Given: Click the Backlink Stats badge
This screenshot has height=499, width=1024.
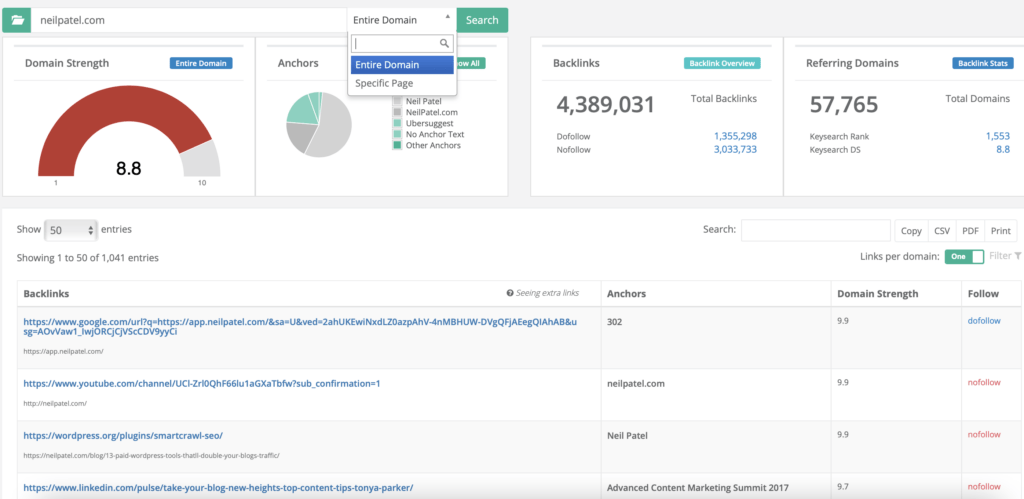Looking at the screenshot, I should [x=982, y=63].
